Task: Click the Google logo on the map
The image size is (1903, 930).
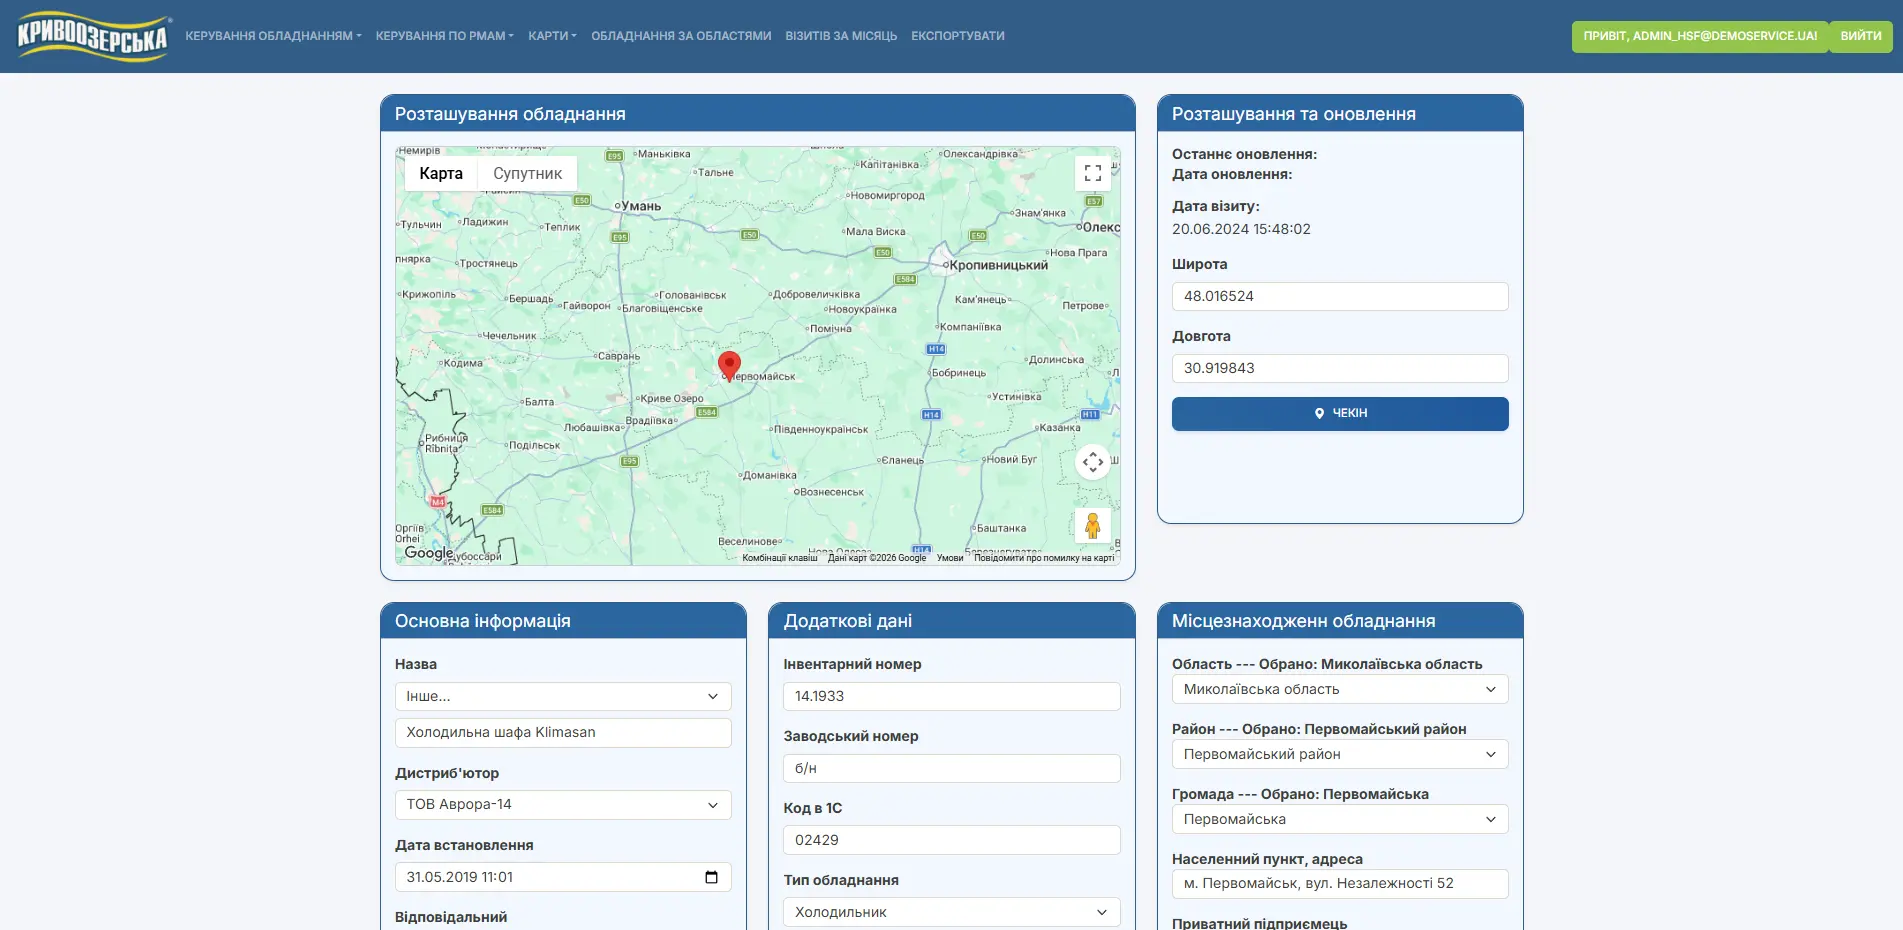Action: [x=429, y=553]
